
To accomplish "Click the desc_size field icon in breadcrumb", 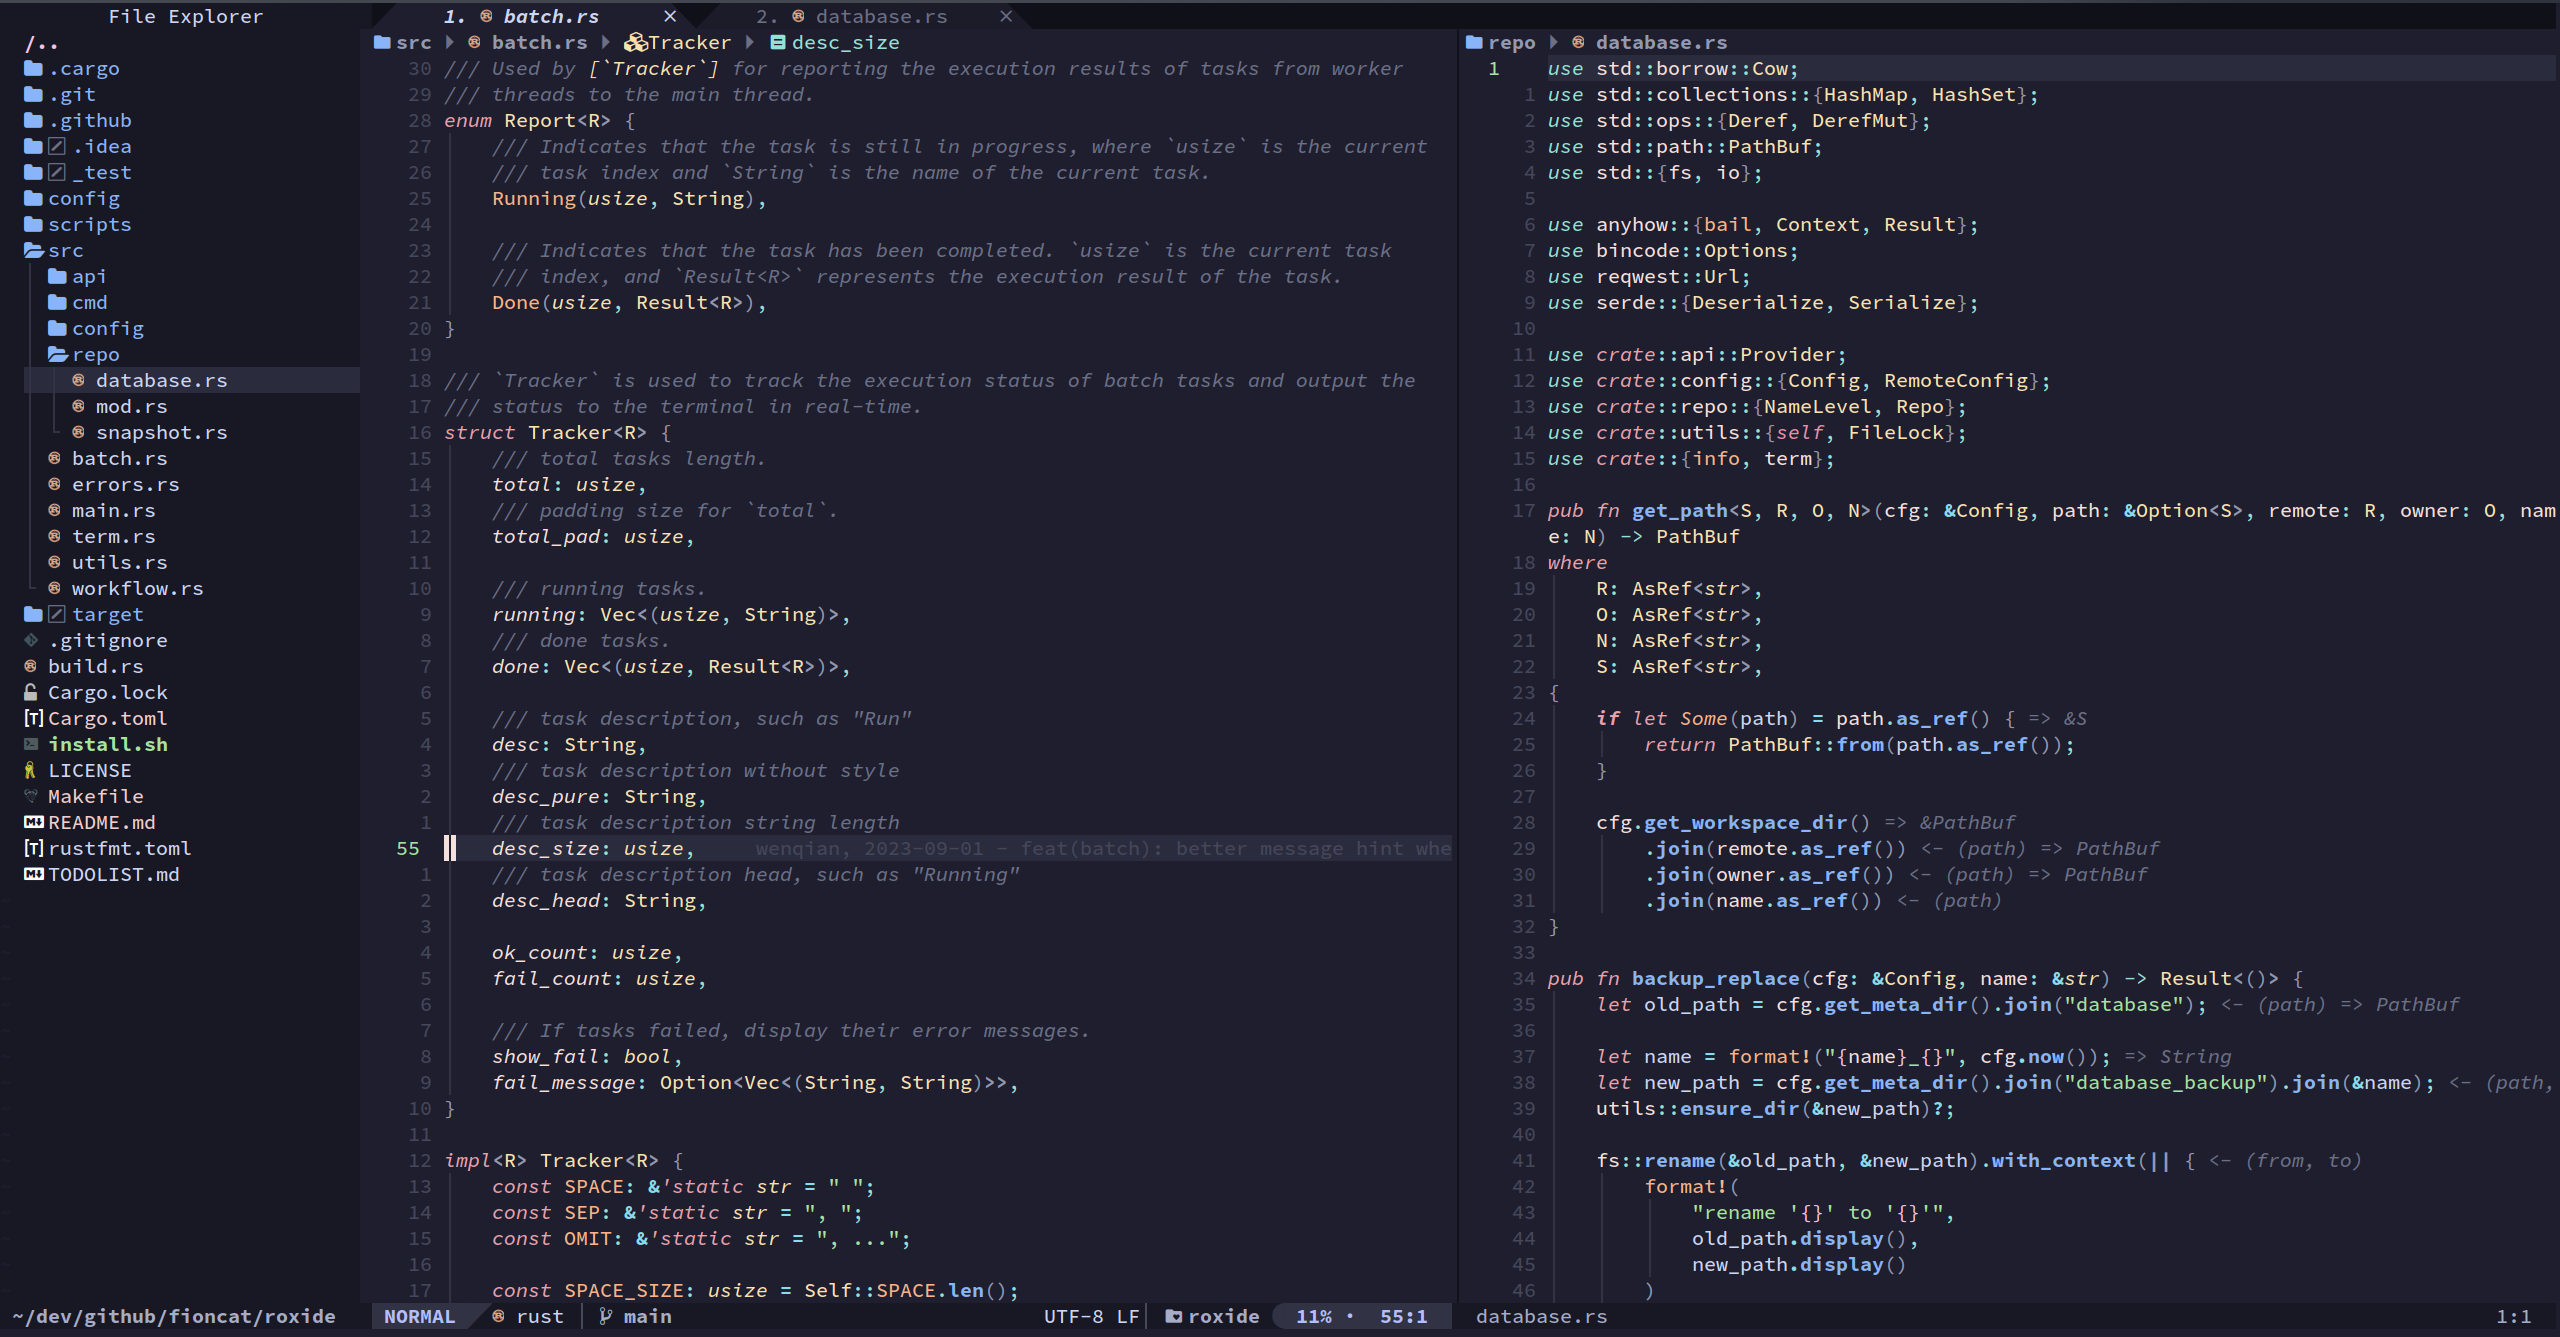I will (777, 42).
